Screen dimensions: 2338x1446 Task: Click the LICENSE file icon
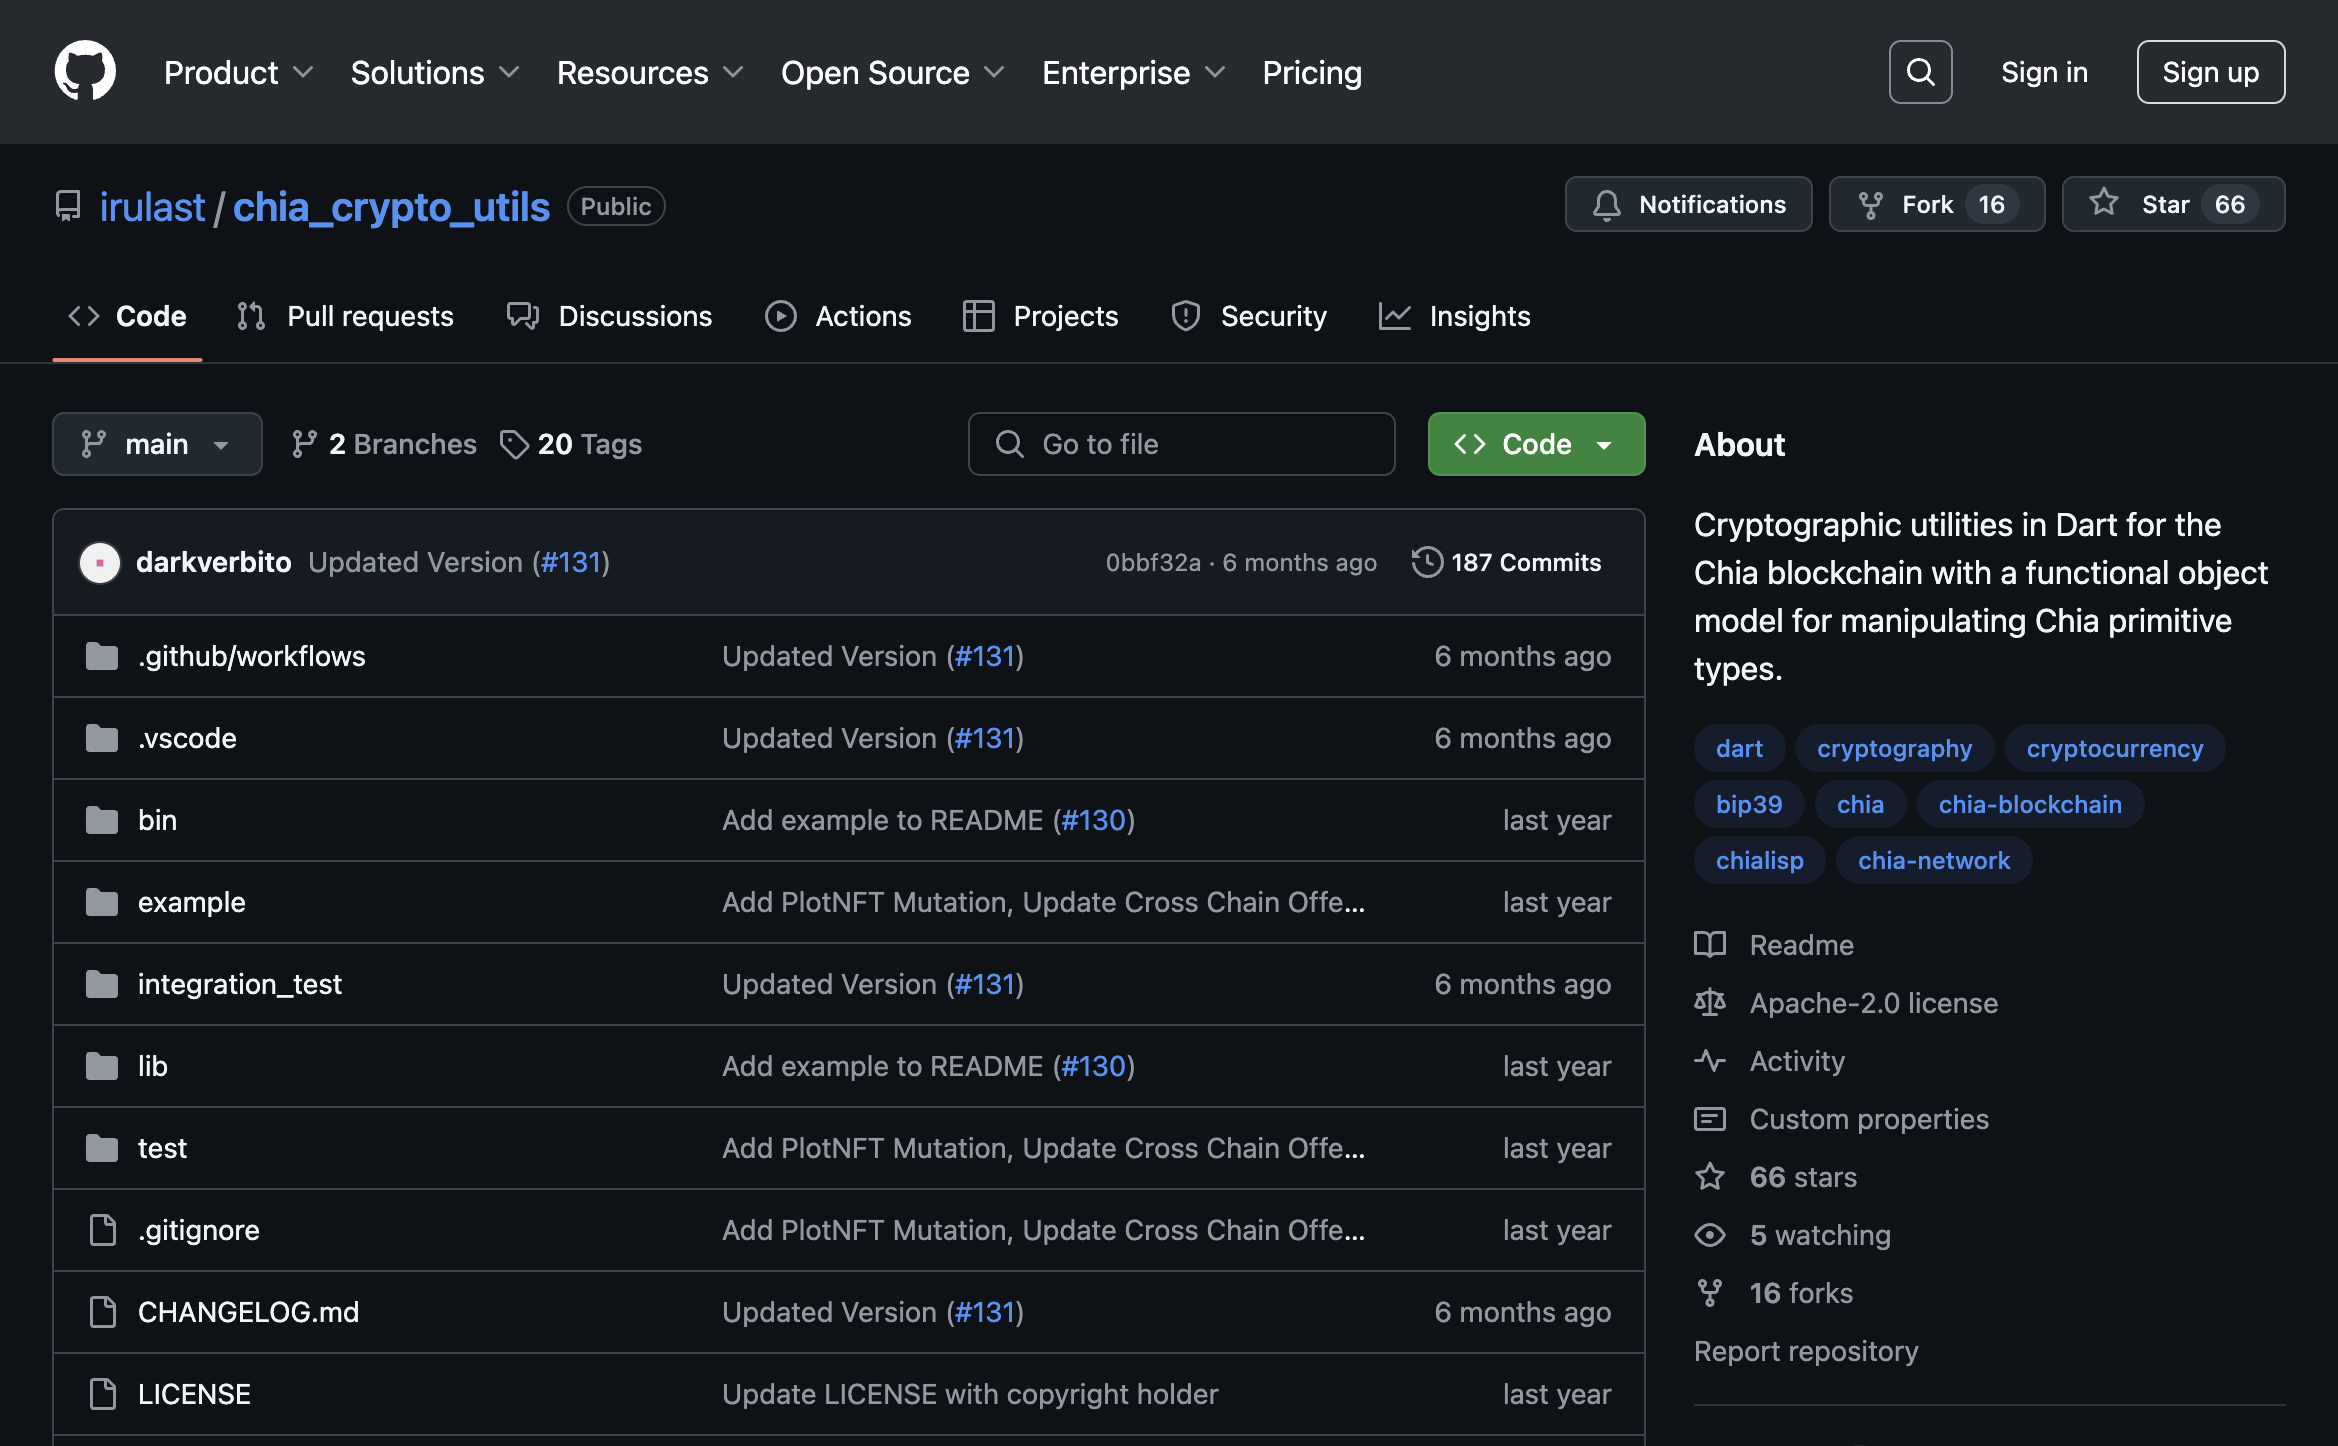102,1394
